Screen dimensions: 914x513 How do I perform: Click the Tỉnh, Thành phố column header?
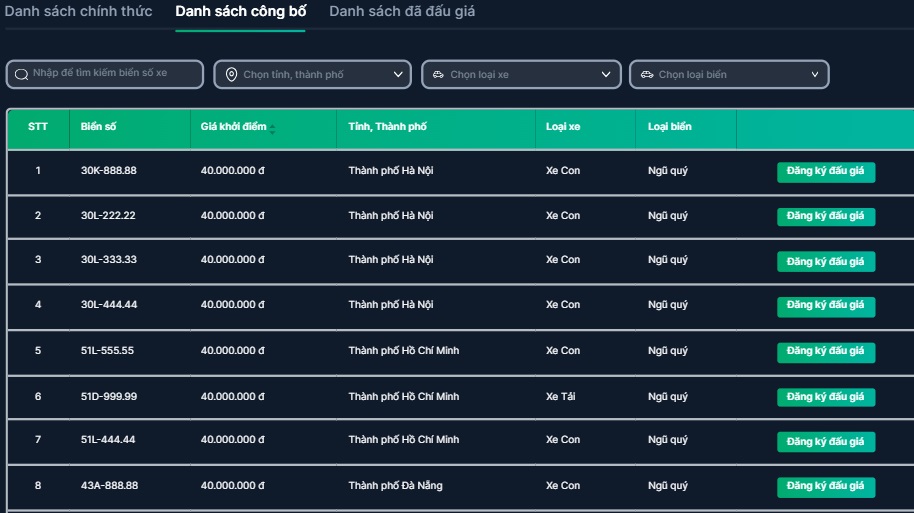pos(388,127)
